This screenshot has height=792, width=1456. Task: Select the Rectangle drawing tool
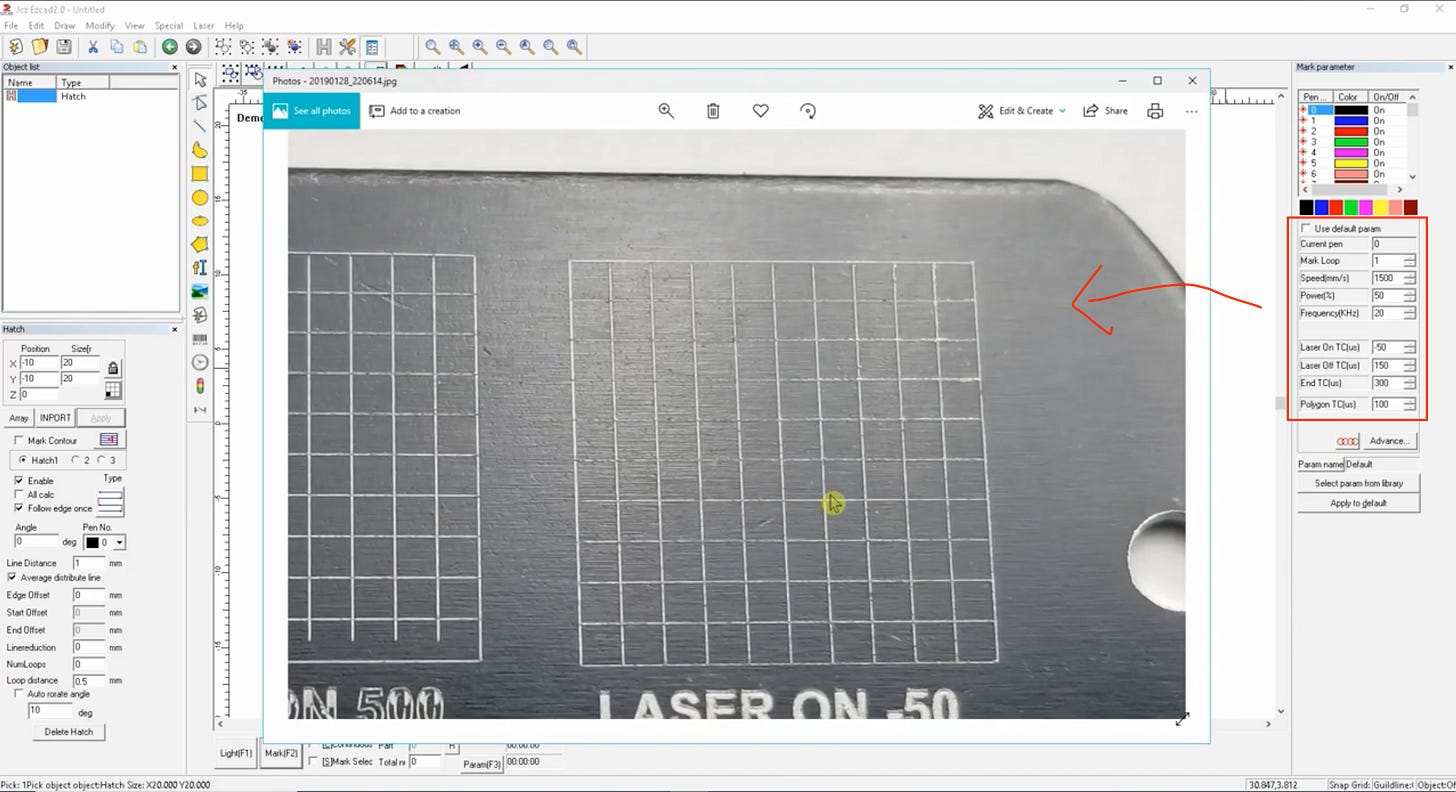point(199,174)
